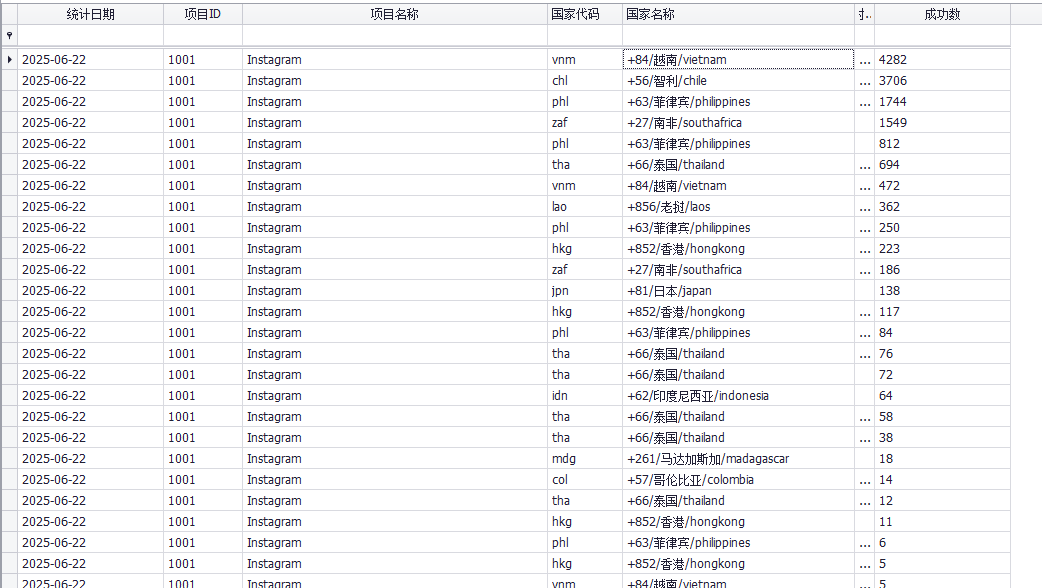Select the 1549 success count cell
This screenshot has height=588, width=1042.
point(942,122)
